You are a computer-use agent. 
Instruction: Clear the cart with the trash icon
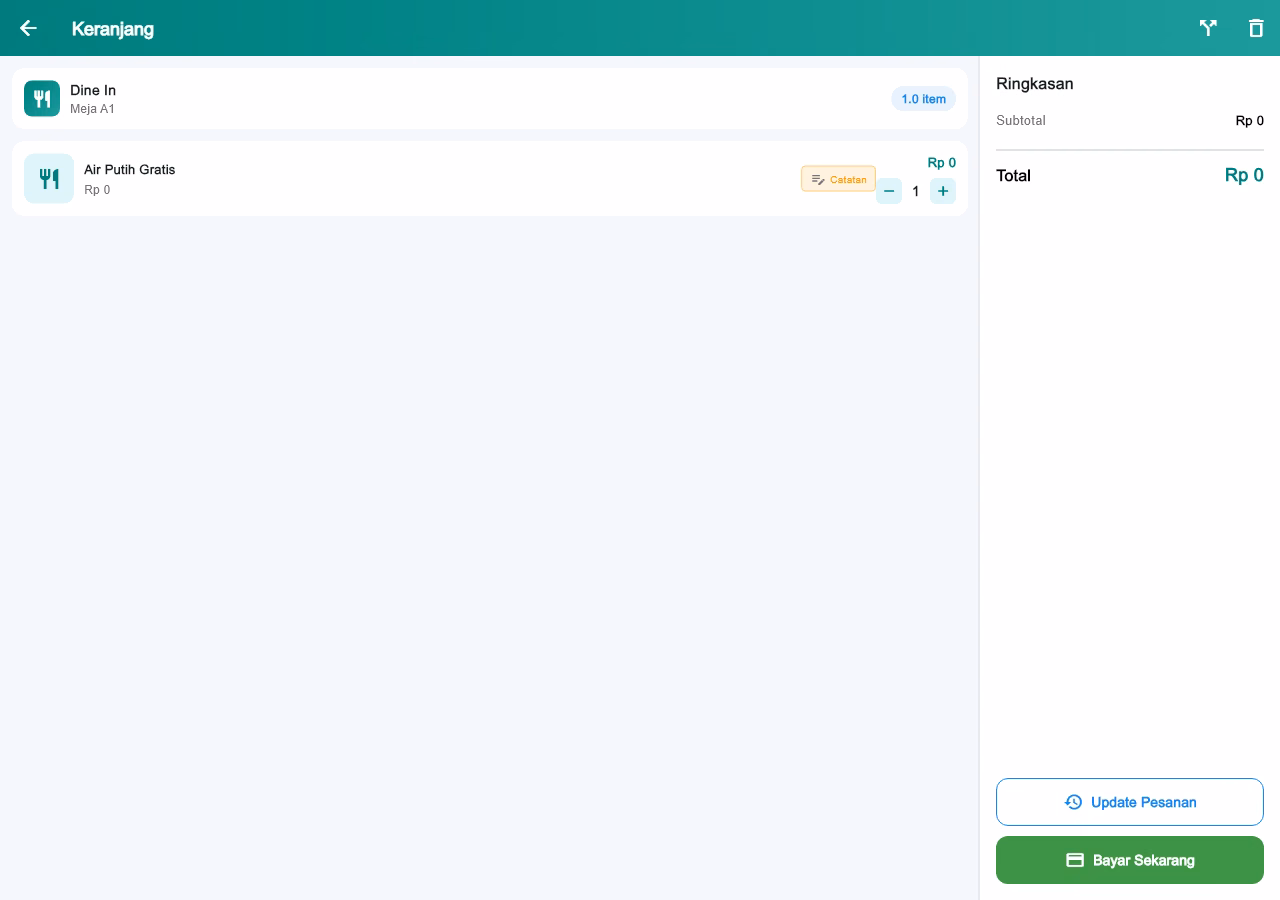[1256, 28]
